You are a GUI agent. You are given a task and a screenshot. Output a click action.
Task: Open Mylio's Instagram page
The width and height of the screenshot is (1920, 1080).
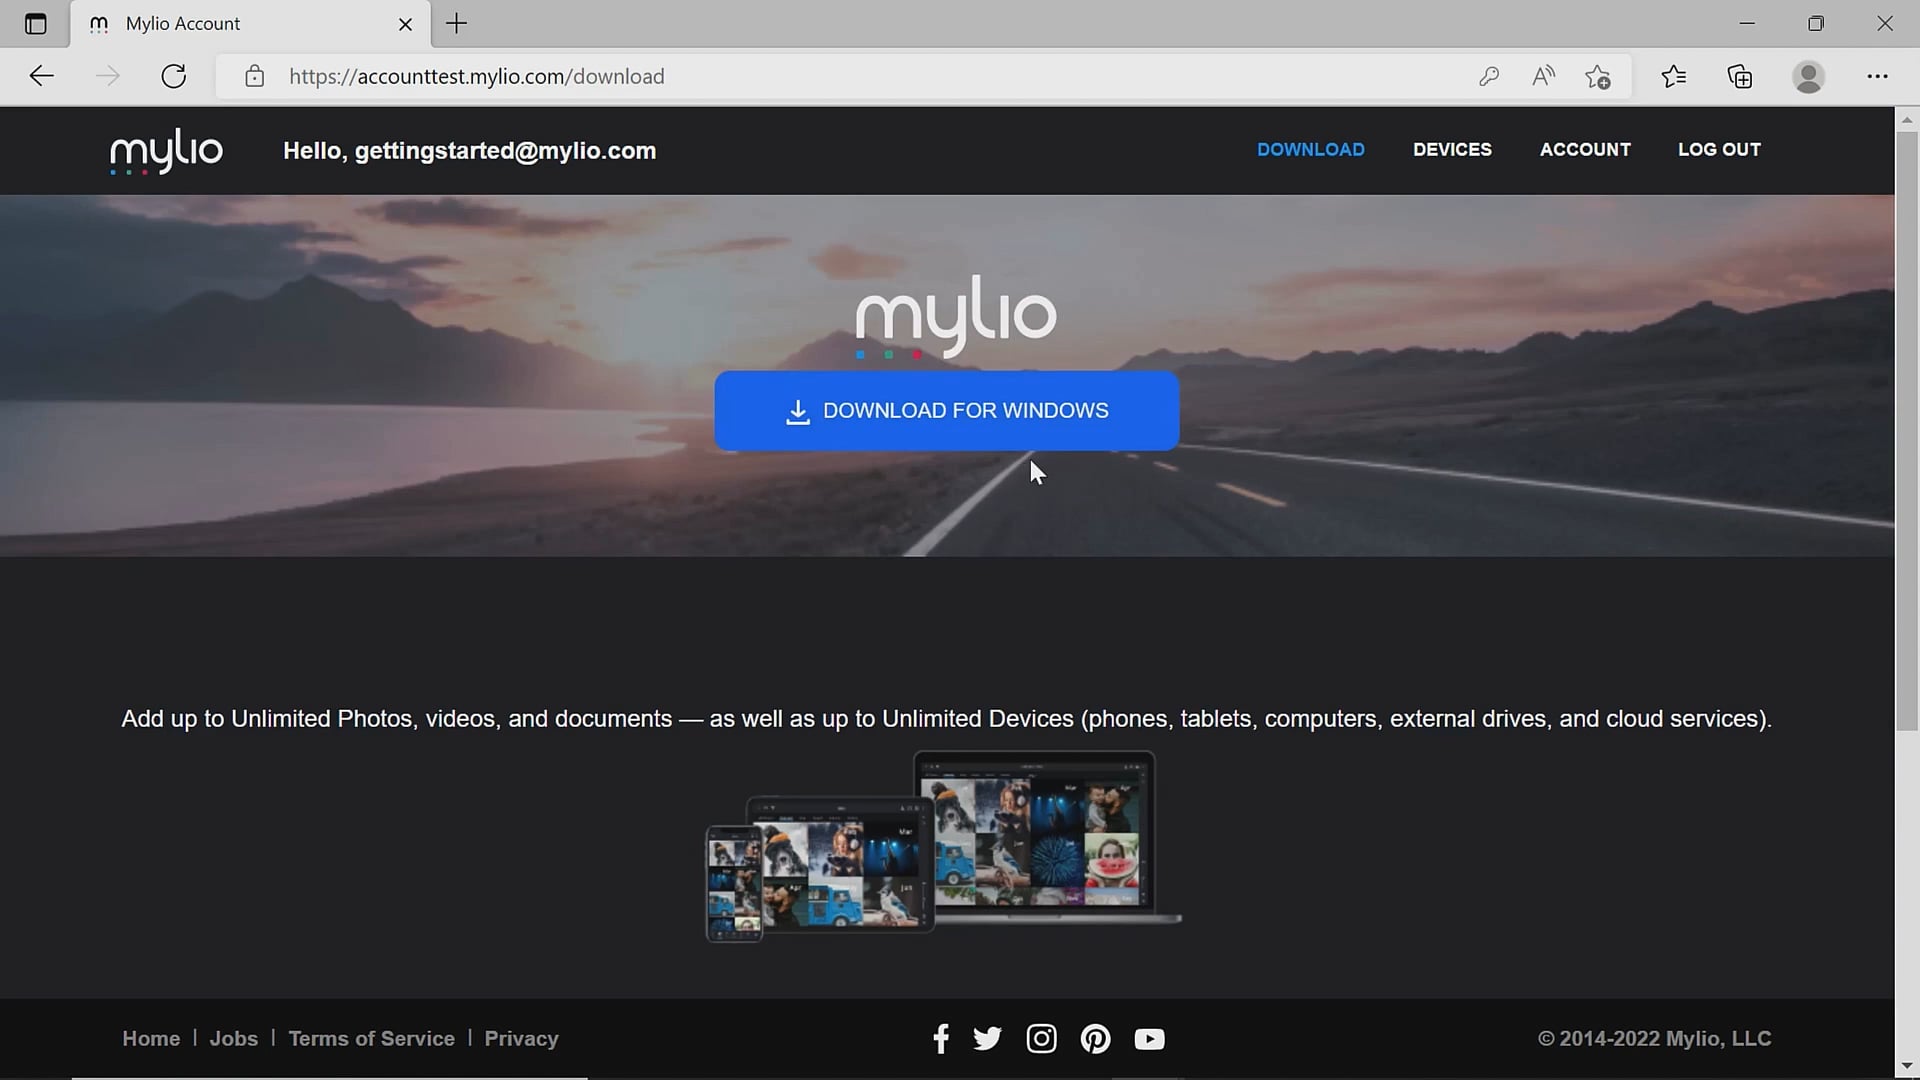[1041, 1038]
